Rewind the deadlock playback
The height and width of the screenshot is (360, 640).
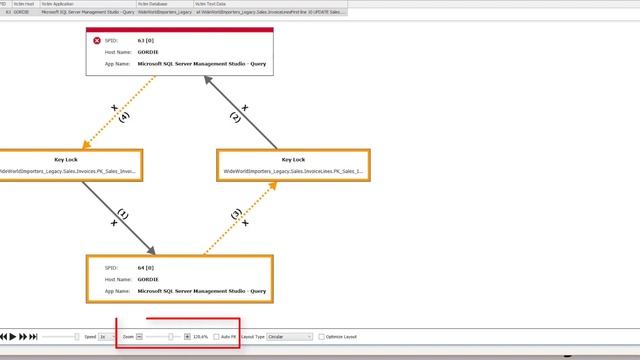coord(3,336)
